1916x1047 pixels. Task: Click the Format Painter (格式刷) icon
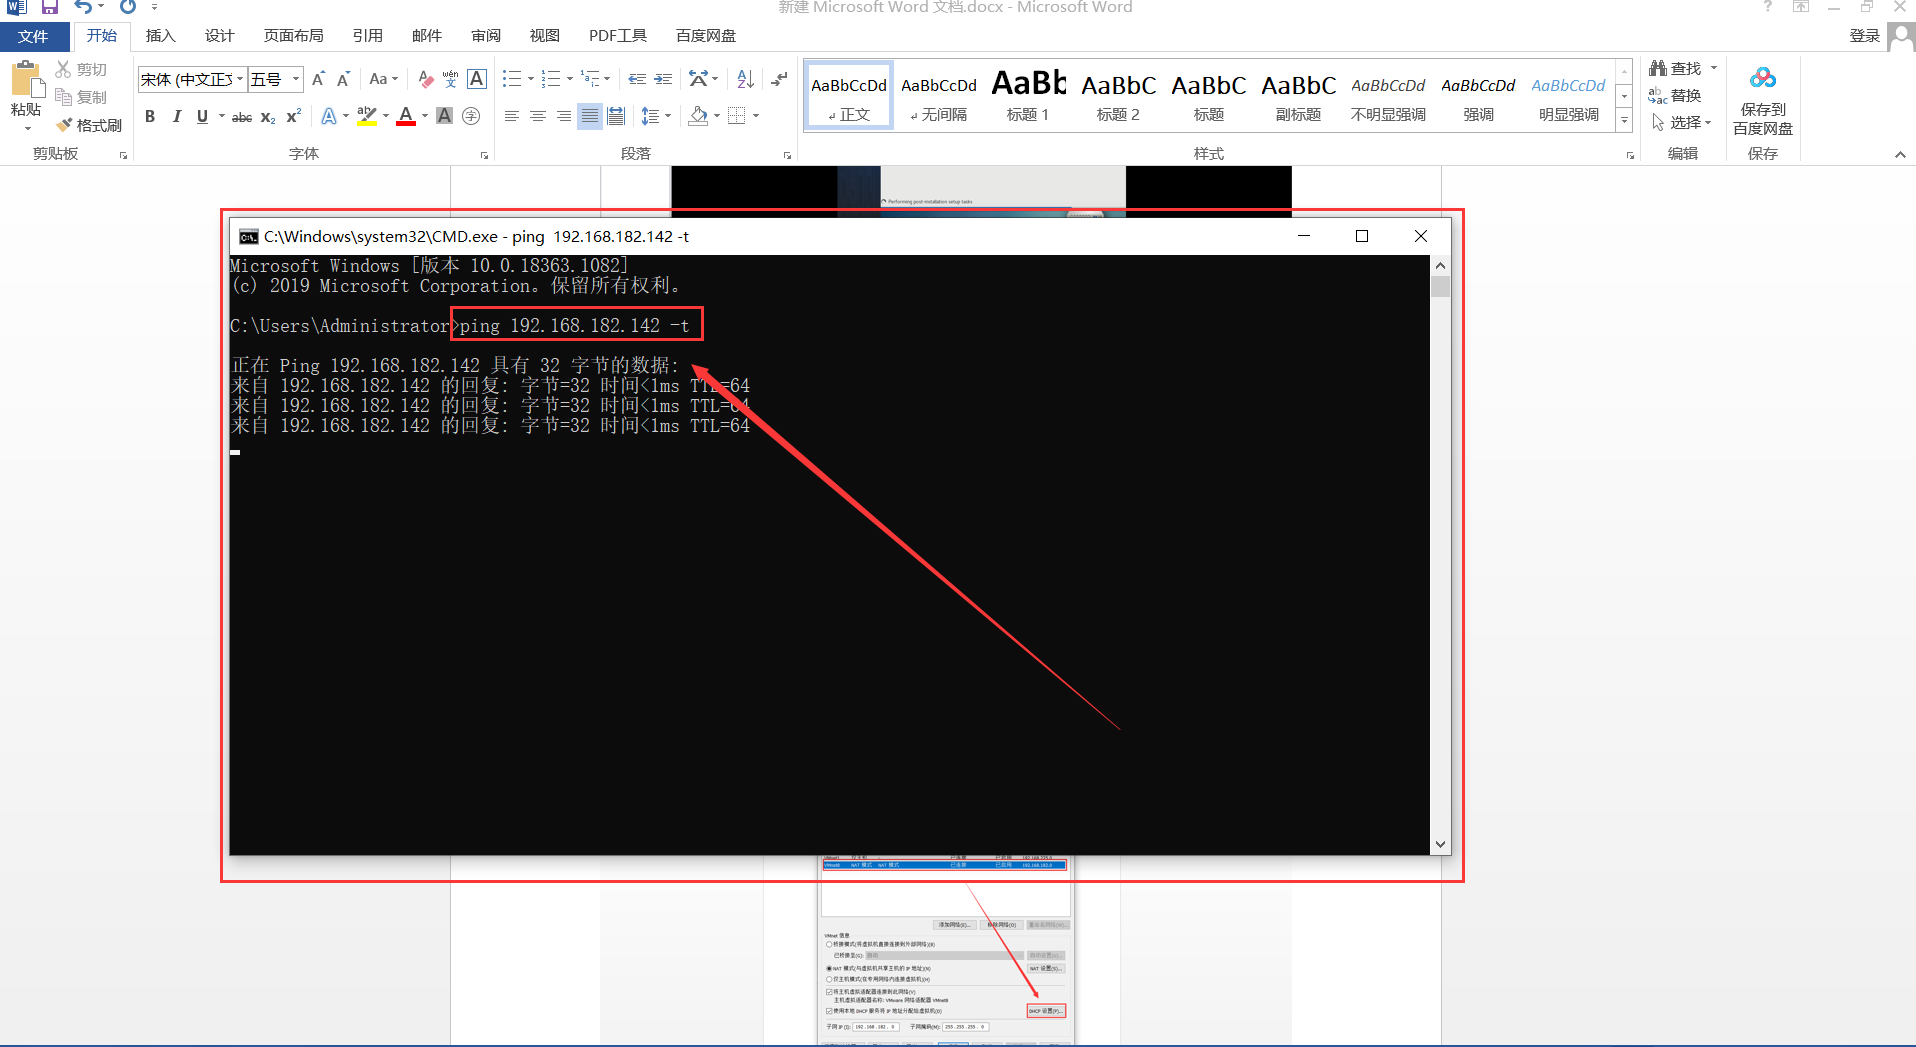[x=65, y=125]
